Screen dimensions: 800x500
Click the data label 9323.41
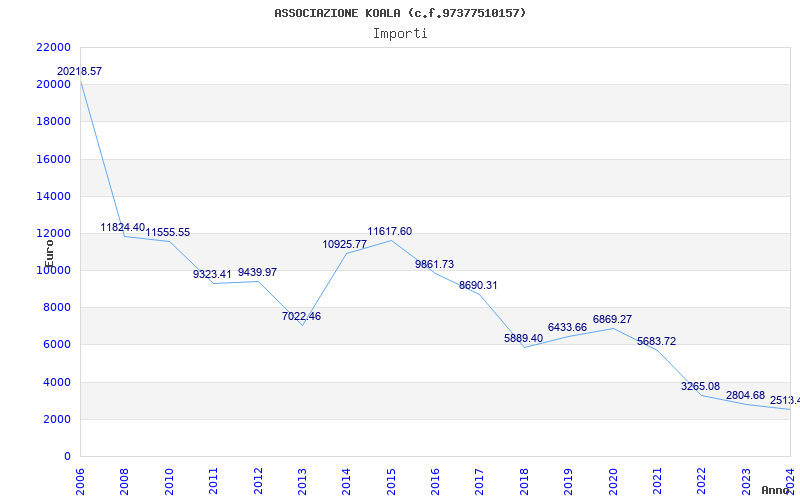(212, 274)
